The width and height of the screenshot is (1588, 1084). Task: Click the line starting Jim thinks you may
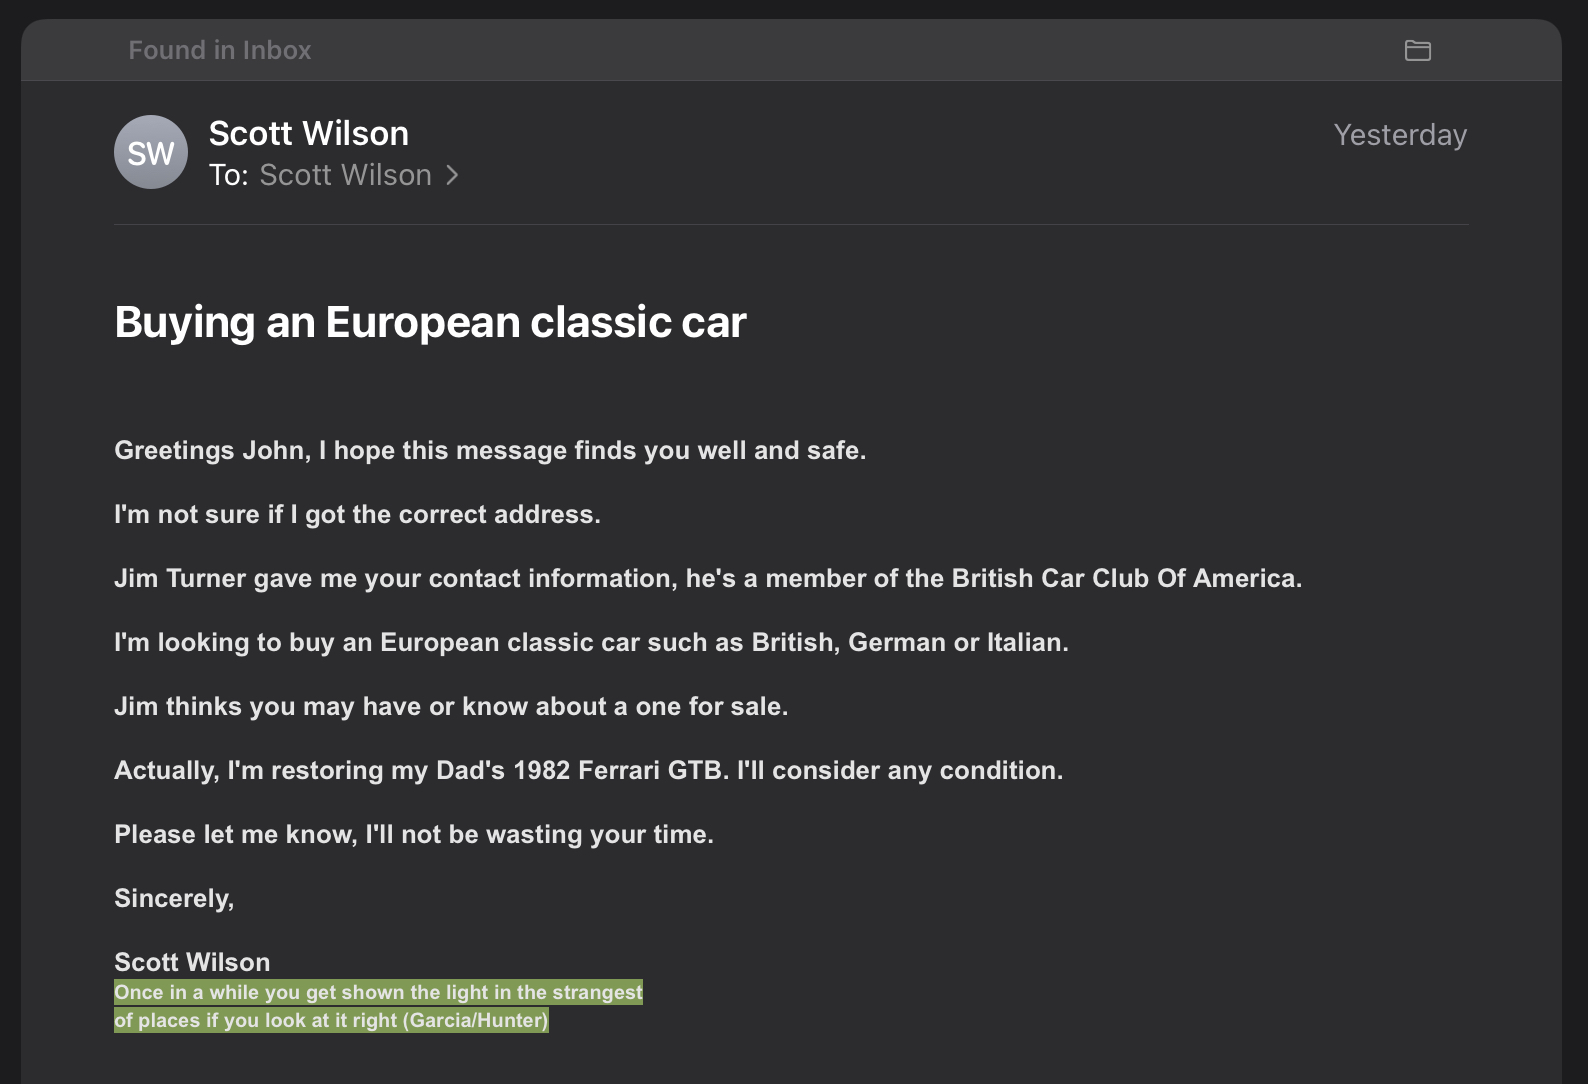pyautogui.click(x=451, y=706)
